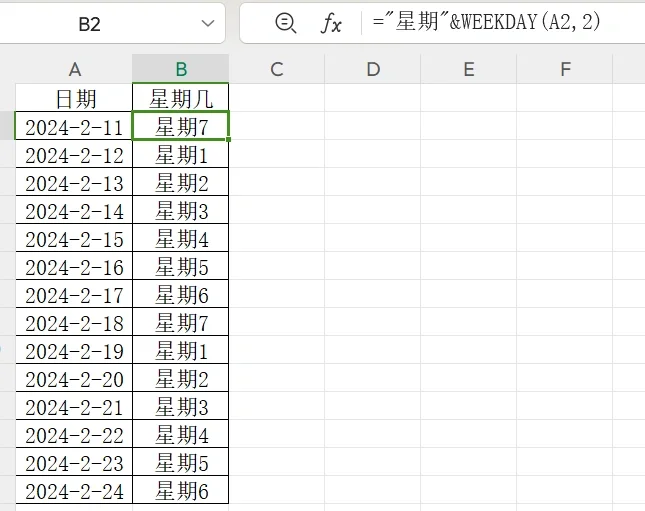Select the cell with date 2024-2-14
The width and height of the screenshot is (645, 511).
coord(74,210)
